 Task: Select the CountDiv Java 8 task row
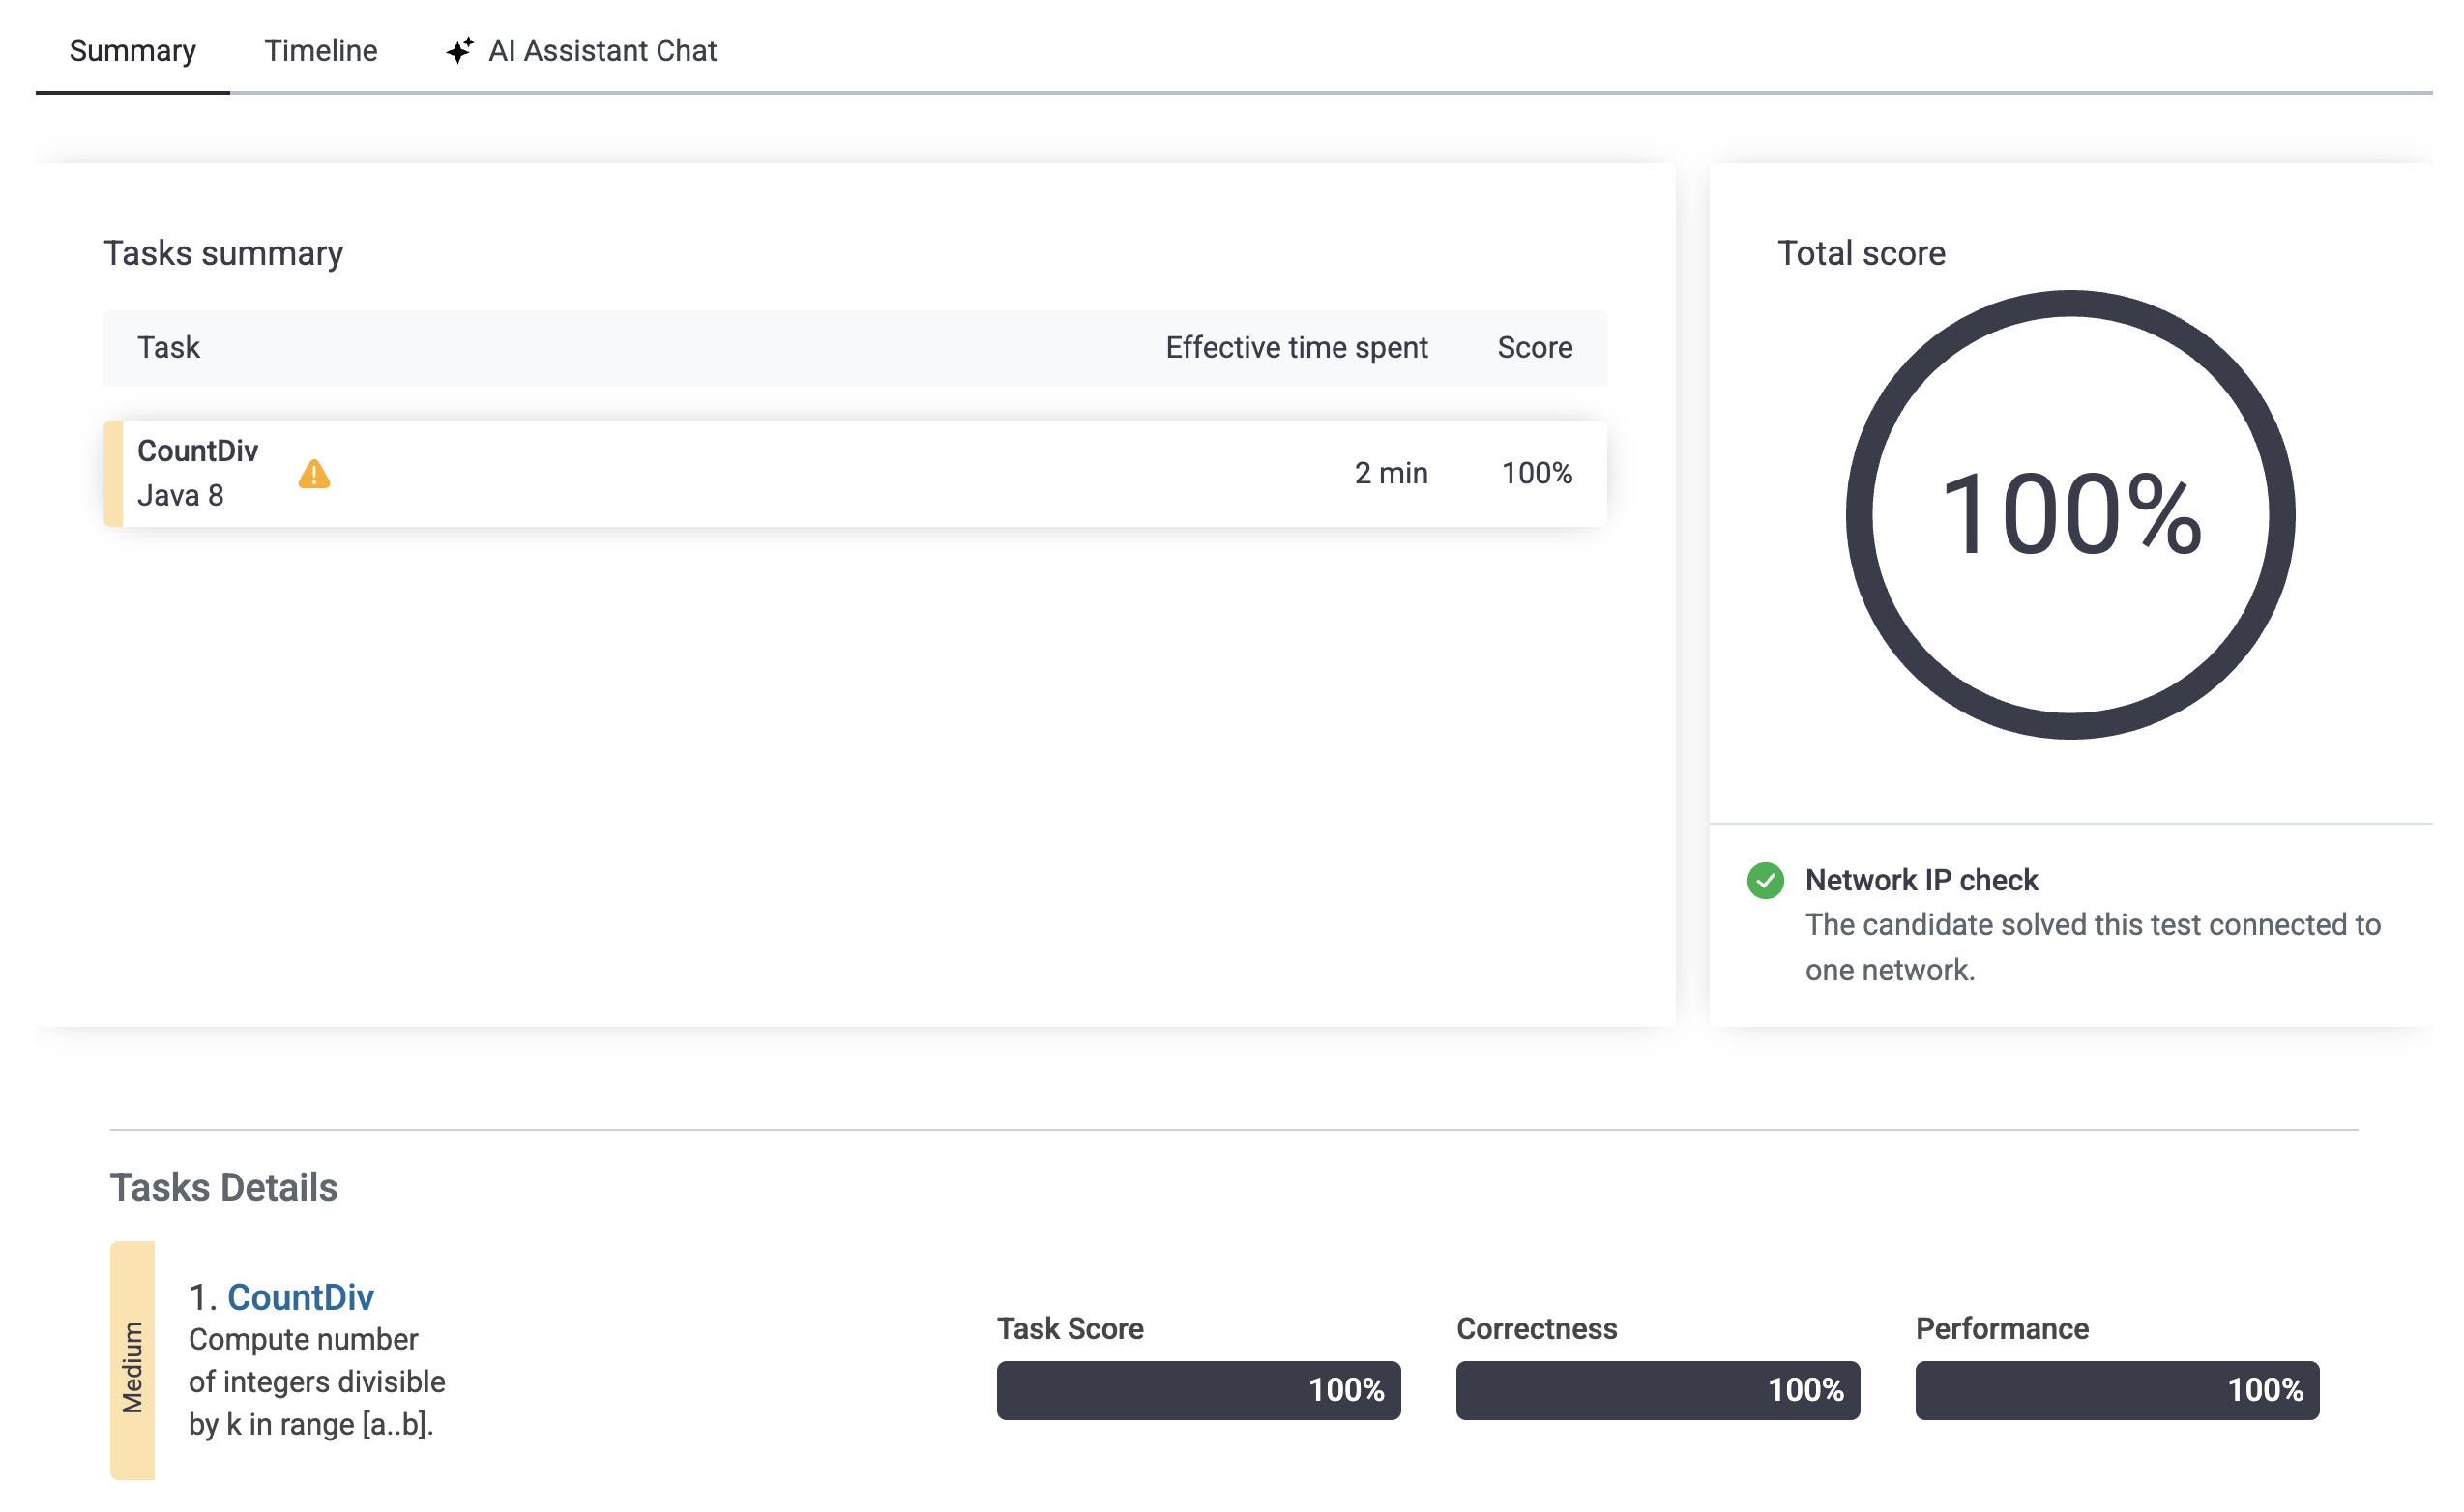tap(760, 474)
